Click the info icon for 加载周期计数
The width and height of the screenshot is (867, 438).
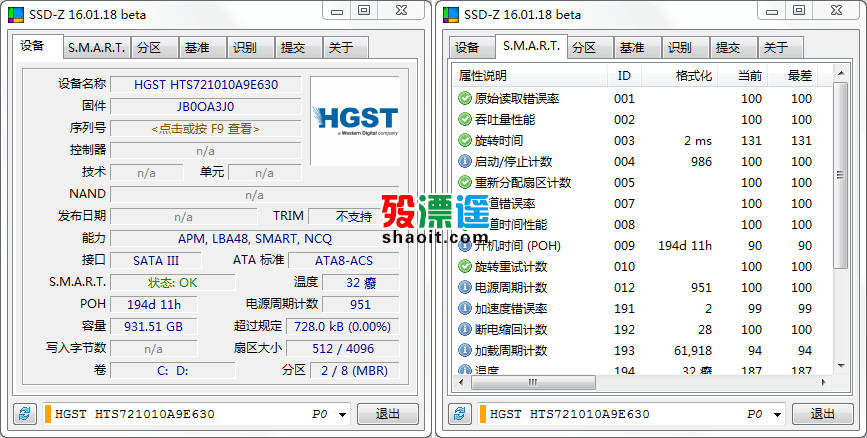coord(464,351)
